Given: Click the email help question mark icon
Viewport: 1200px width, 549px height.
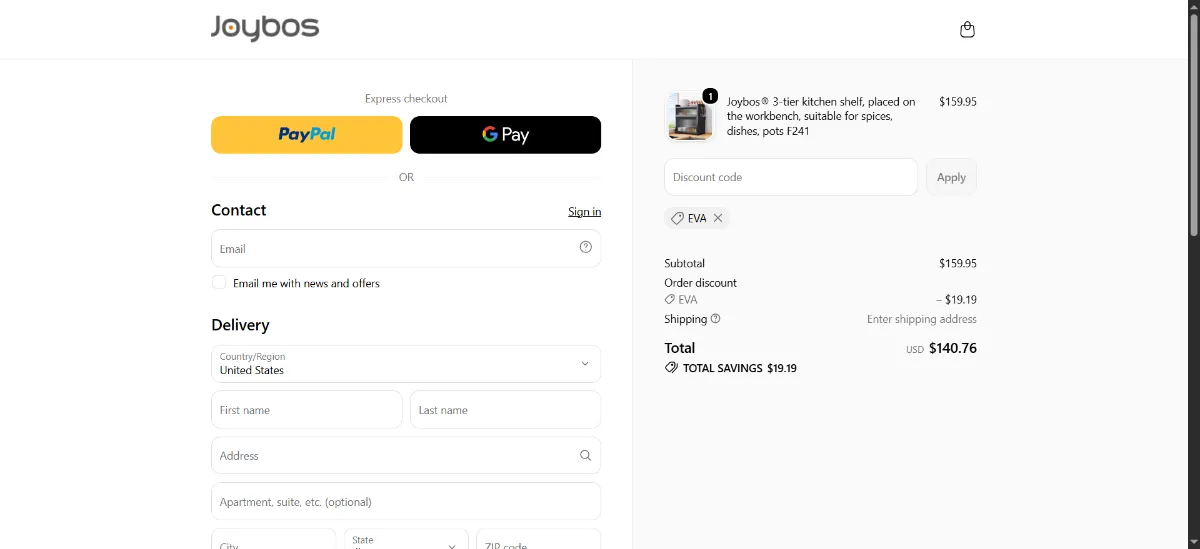Looking at the screenshot, I should [586, 247].
